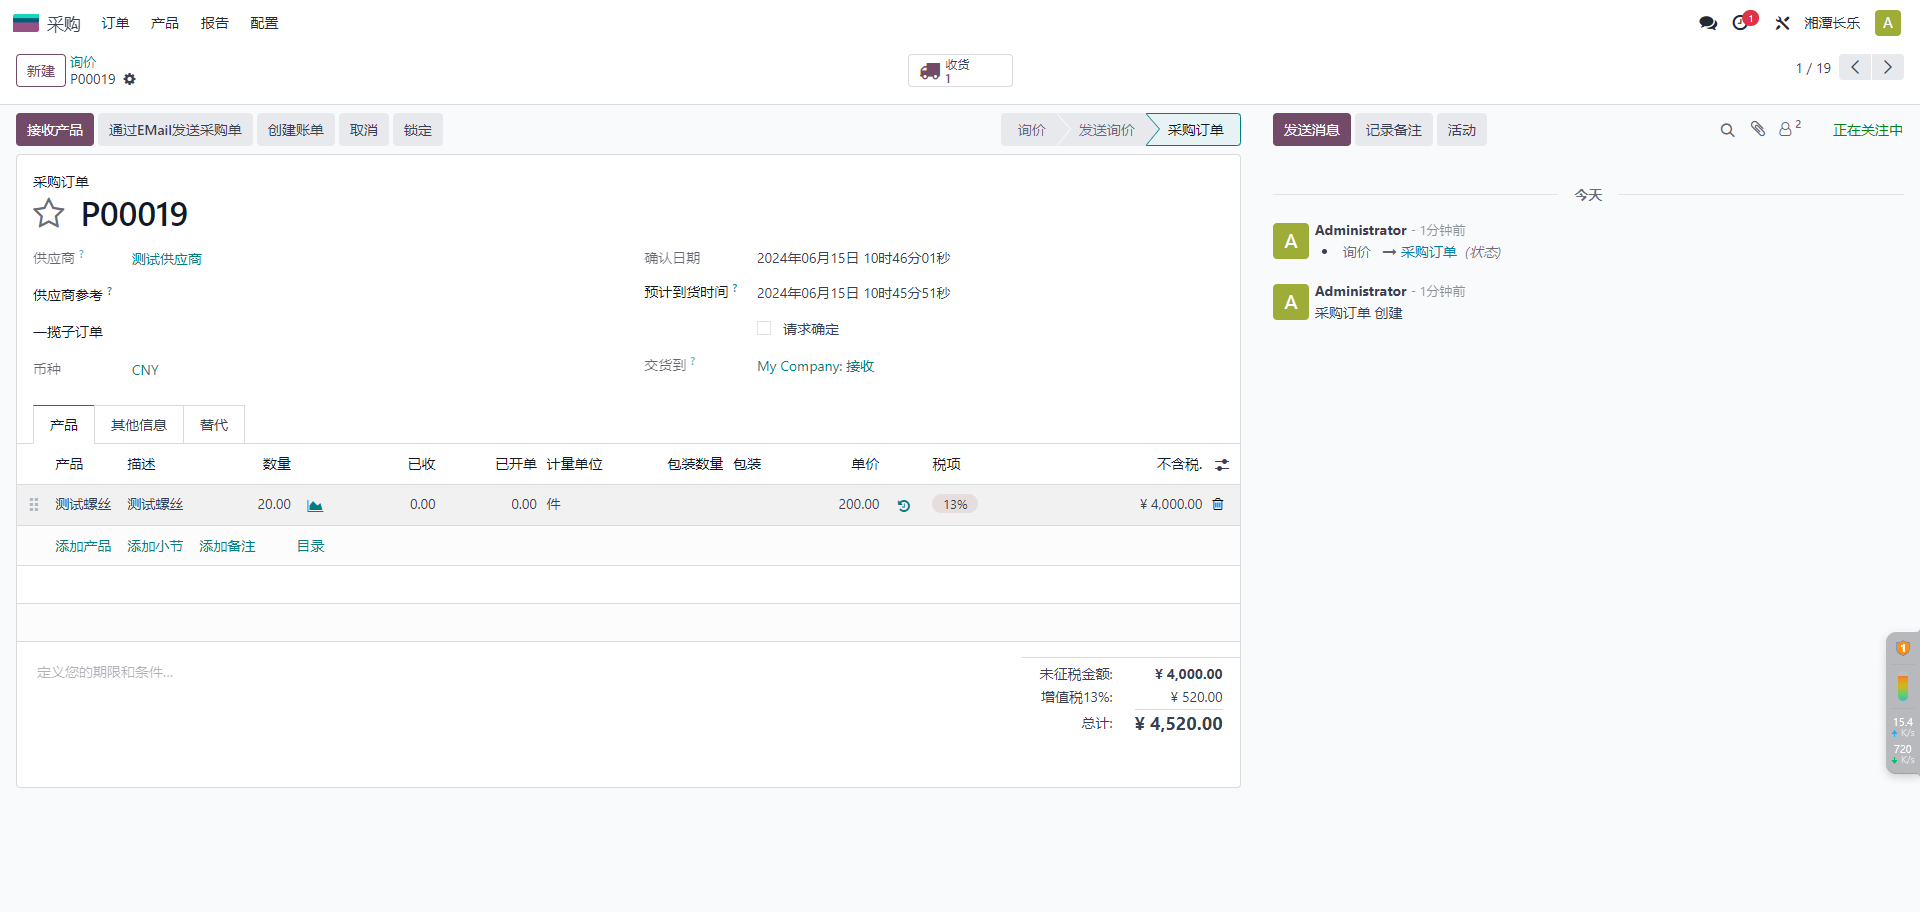The width and height of the screenshot is (1920, 912).
Task: Toggle the 请求确定 checkbox
Action: click(764, 329)
